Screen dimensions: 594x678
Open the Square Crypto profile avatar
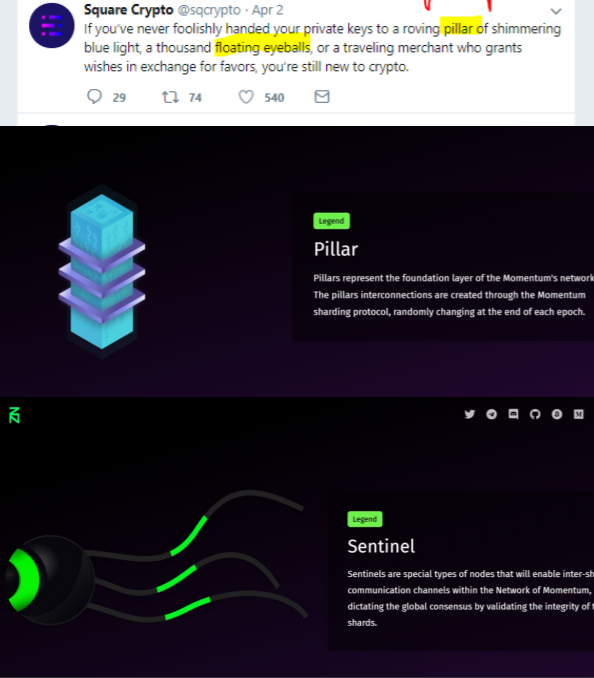[x=51, y=26]
